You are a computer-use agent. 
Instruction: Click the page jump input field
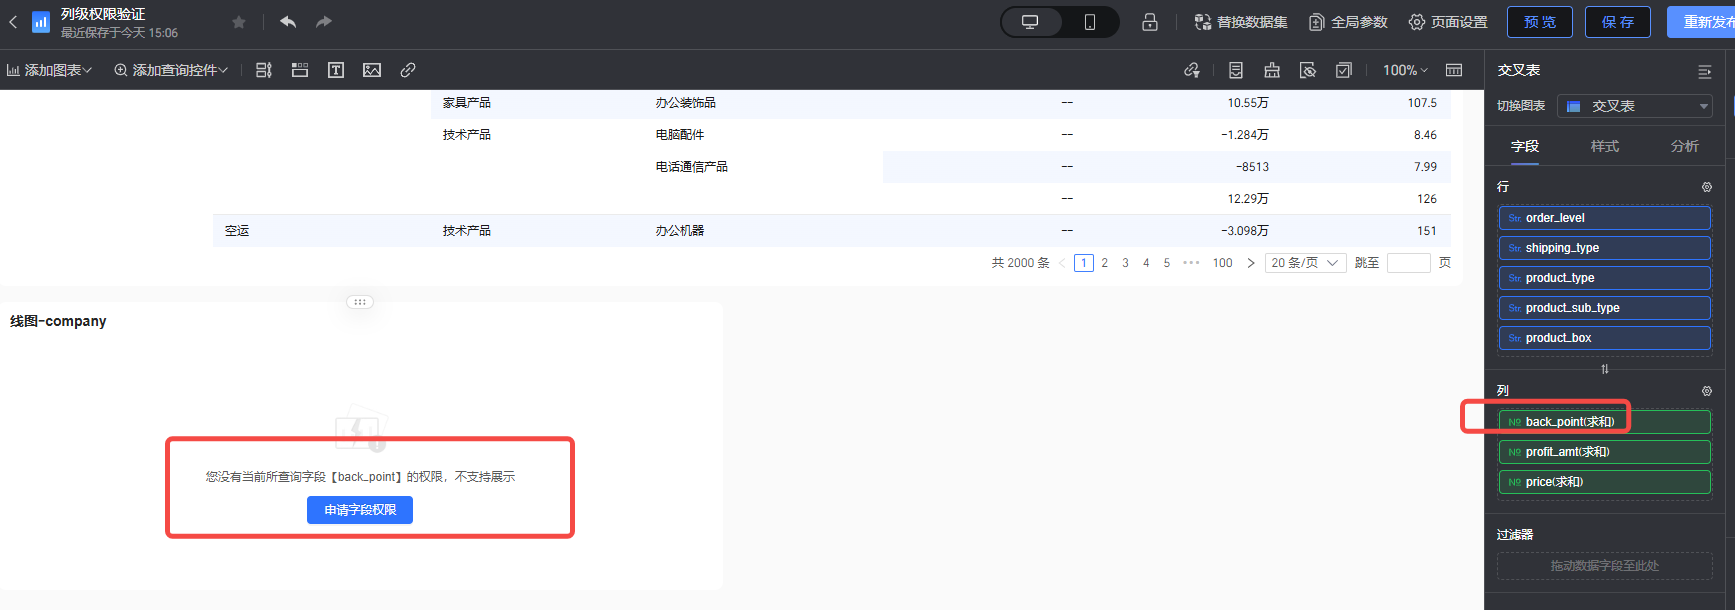pos(1408,263)
